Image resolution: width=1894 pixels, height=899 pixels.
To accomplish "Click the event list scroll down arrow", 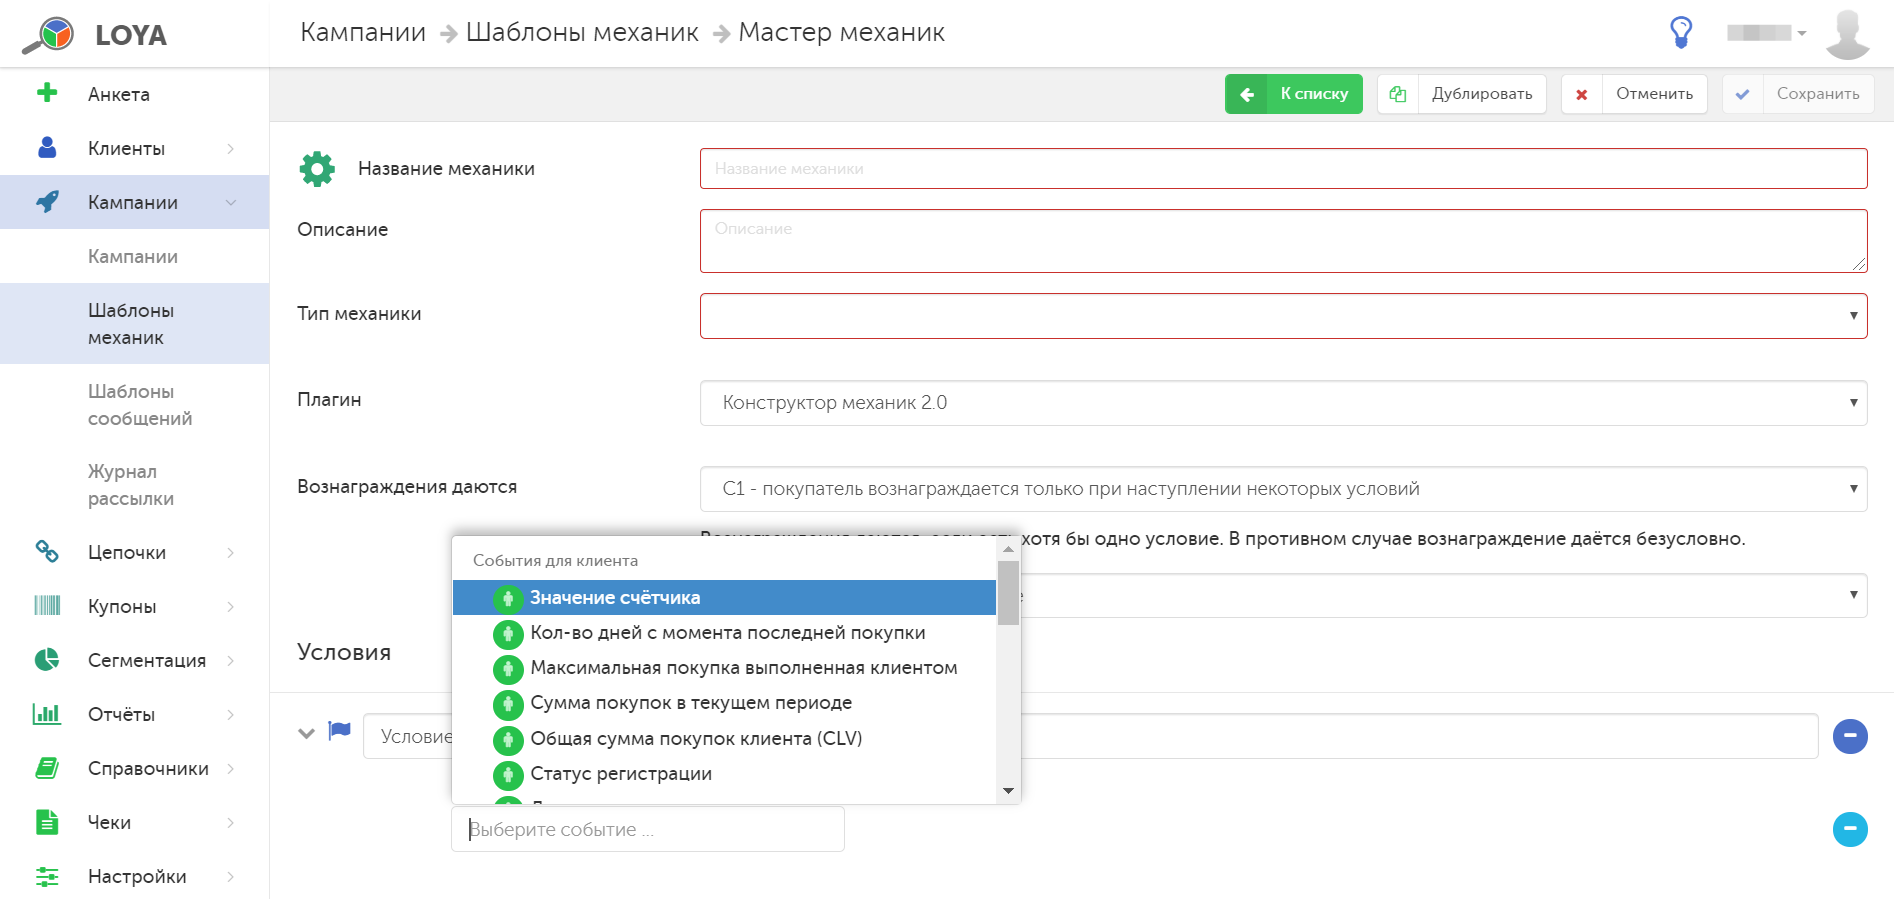I will (1008, 791).
